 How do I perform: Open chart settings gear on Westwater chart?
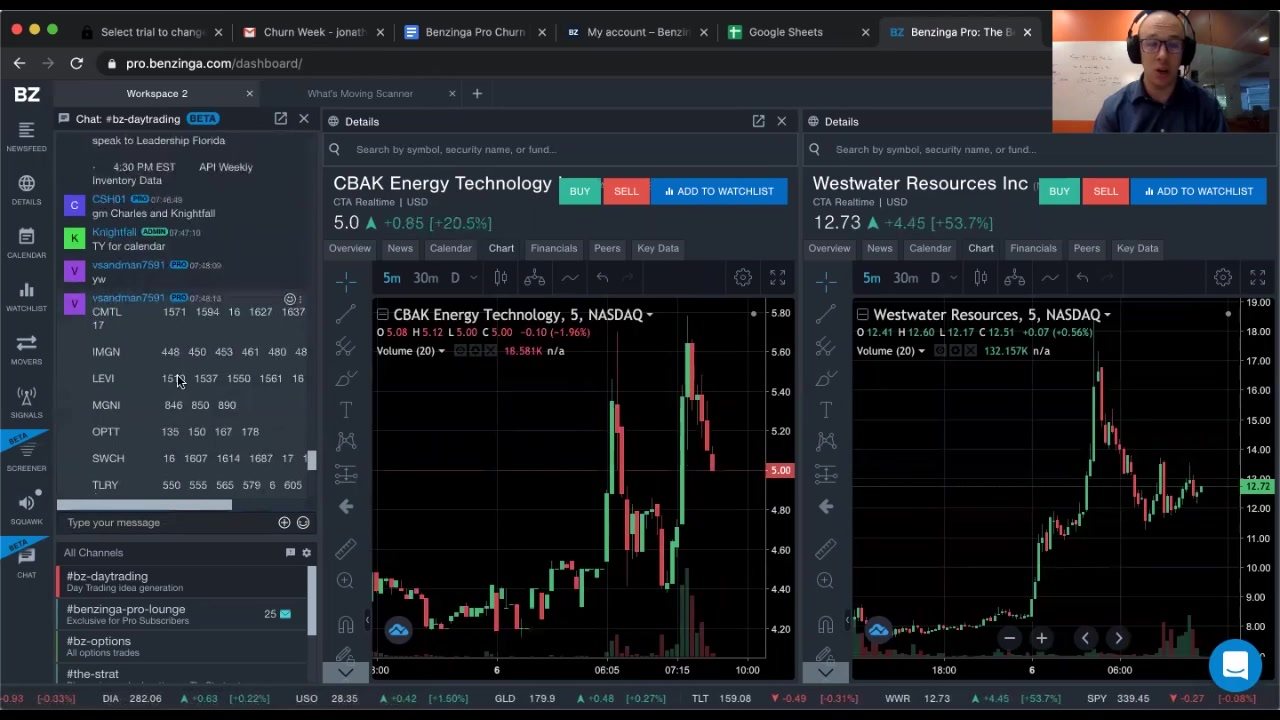pos(1223,278)
